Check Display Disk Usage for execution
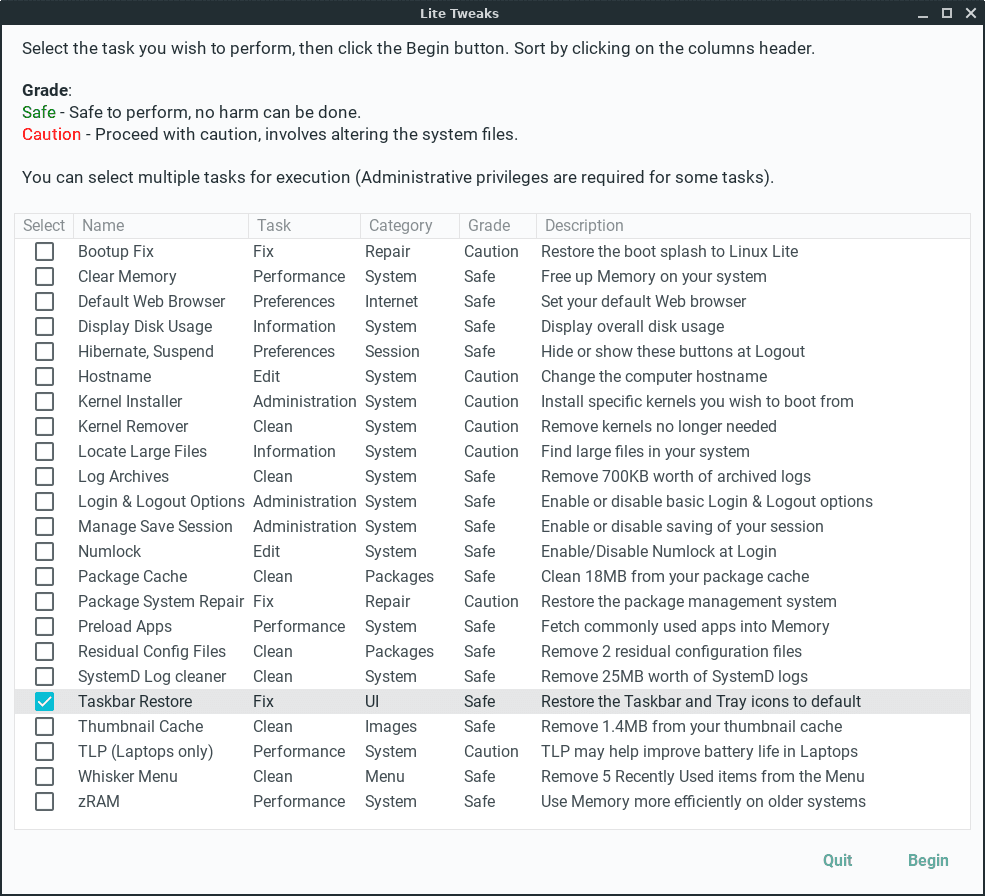Screen dimensions: 985x896 [x=44, y=326]
